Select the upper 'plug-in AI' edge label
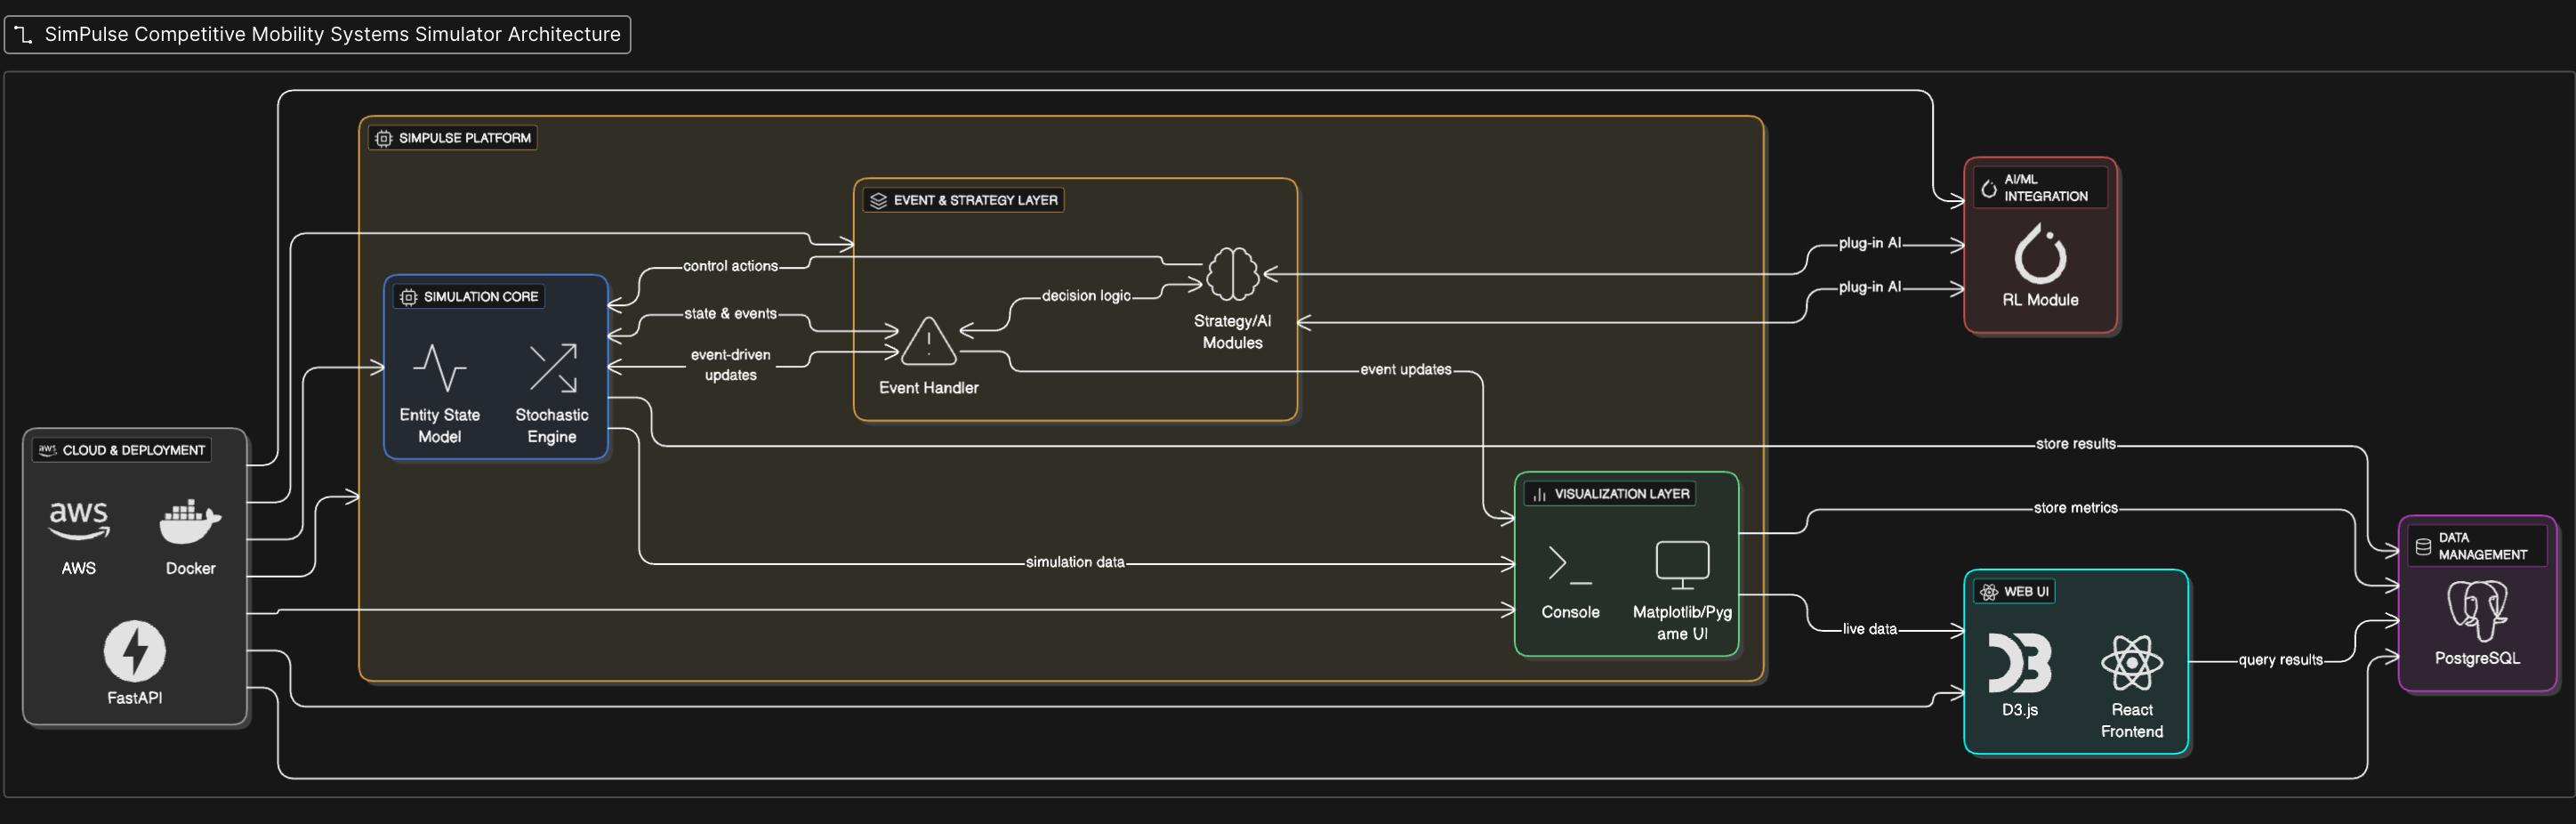This screenshot has width=2576, height=824. 1870,243
